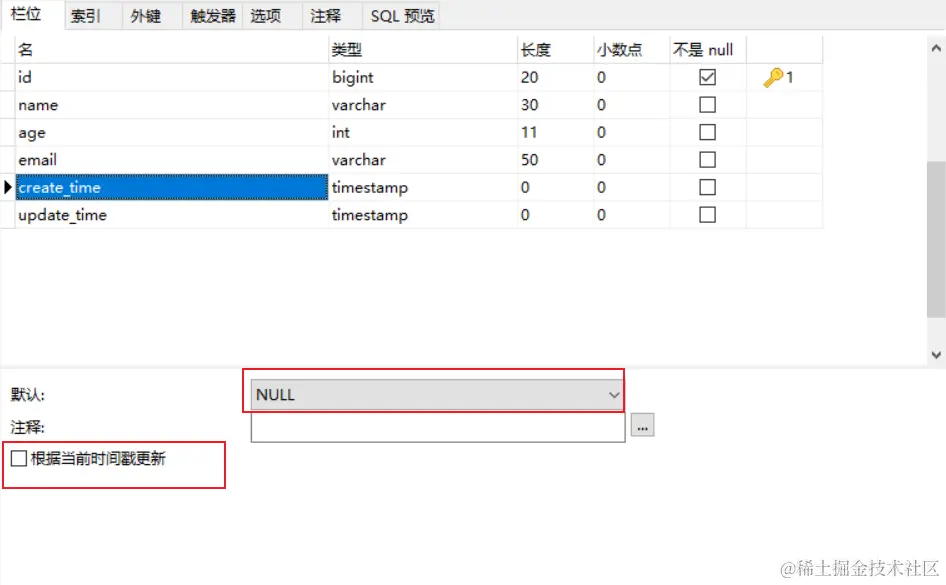Enable not null for the email field

pos(707,160)
